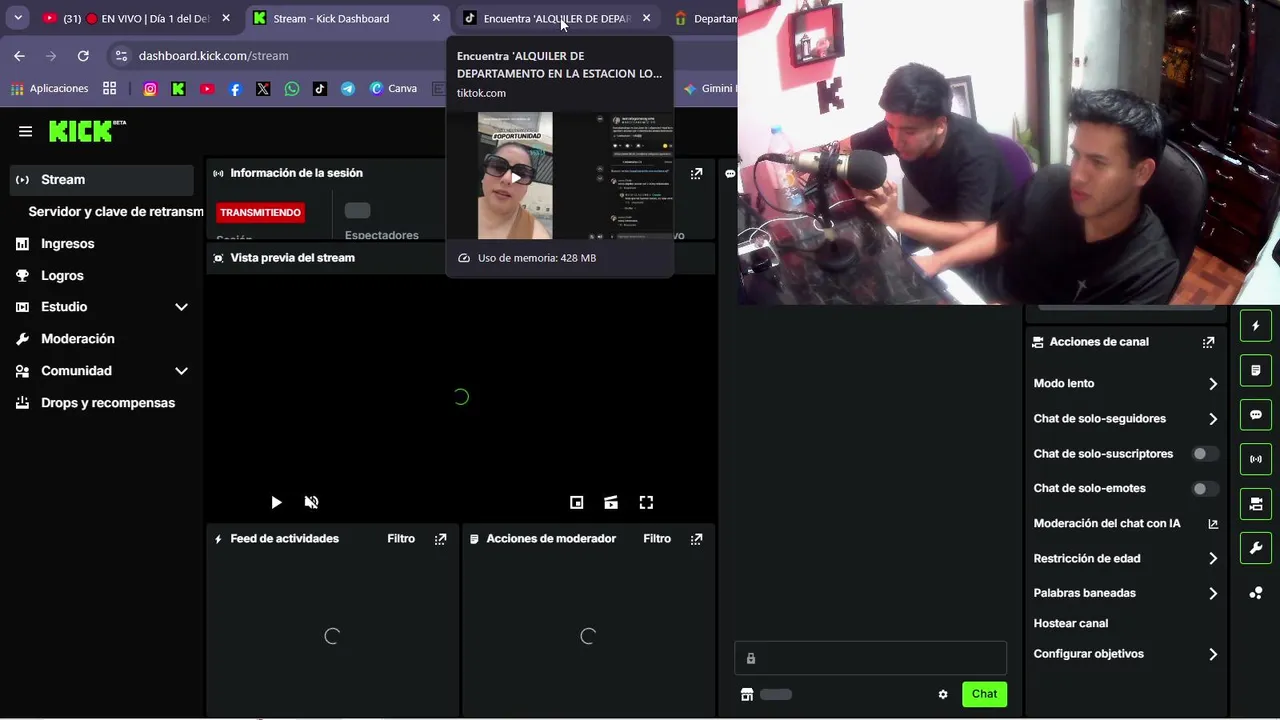Select Stream in the sidebar

102,180
